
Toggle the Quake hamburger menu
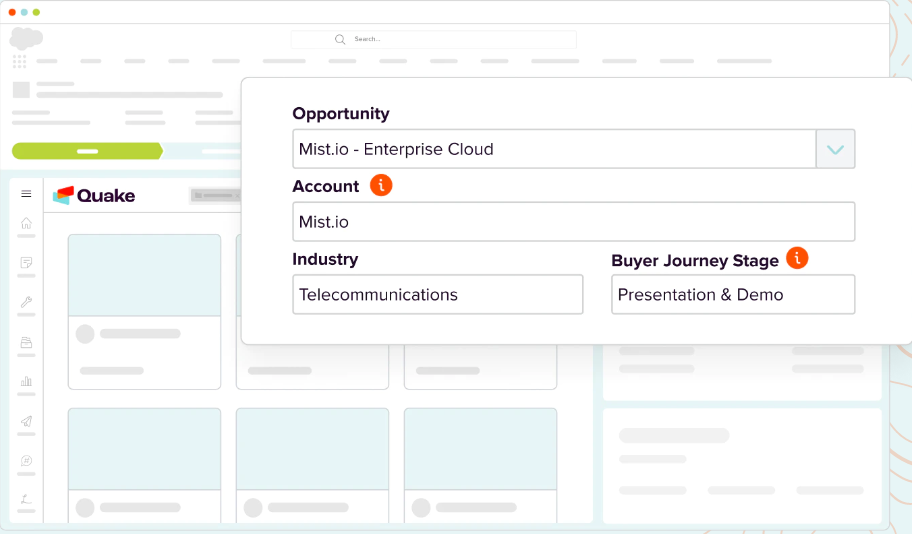(x=26, y=194)
